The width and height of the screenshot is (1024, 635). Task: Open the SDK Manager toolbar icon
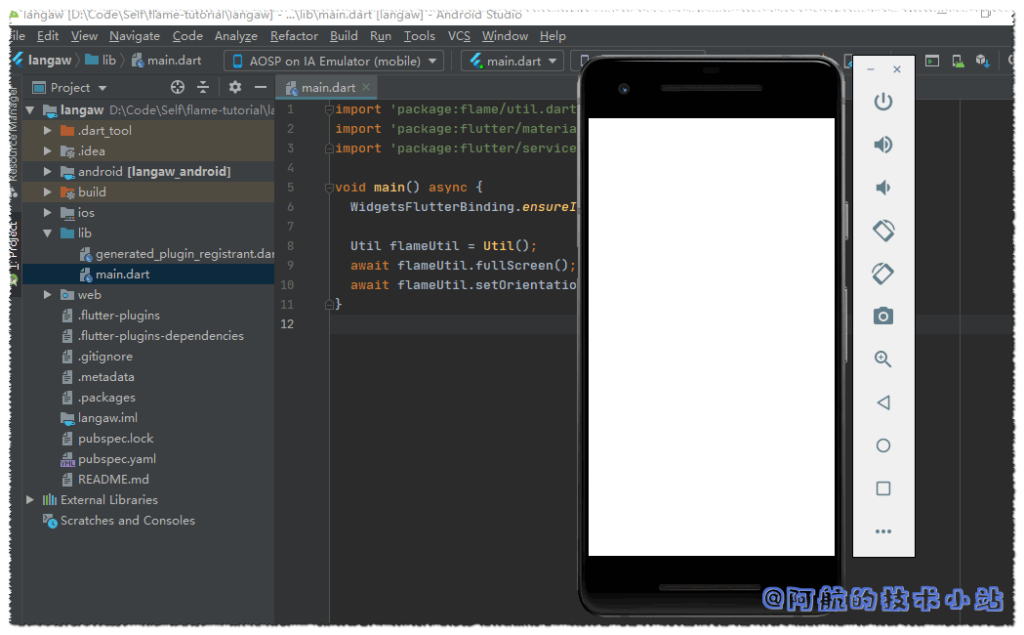tap(982, 61)
